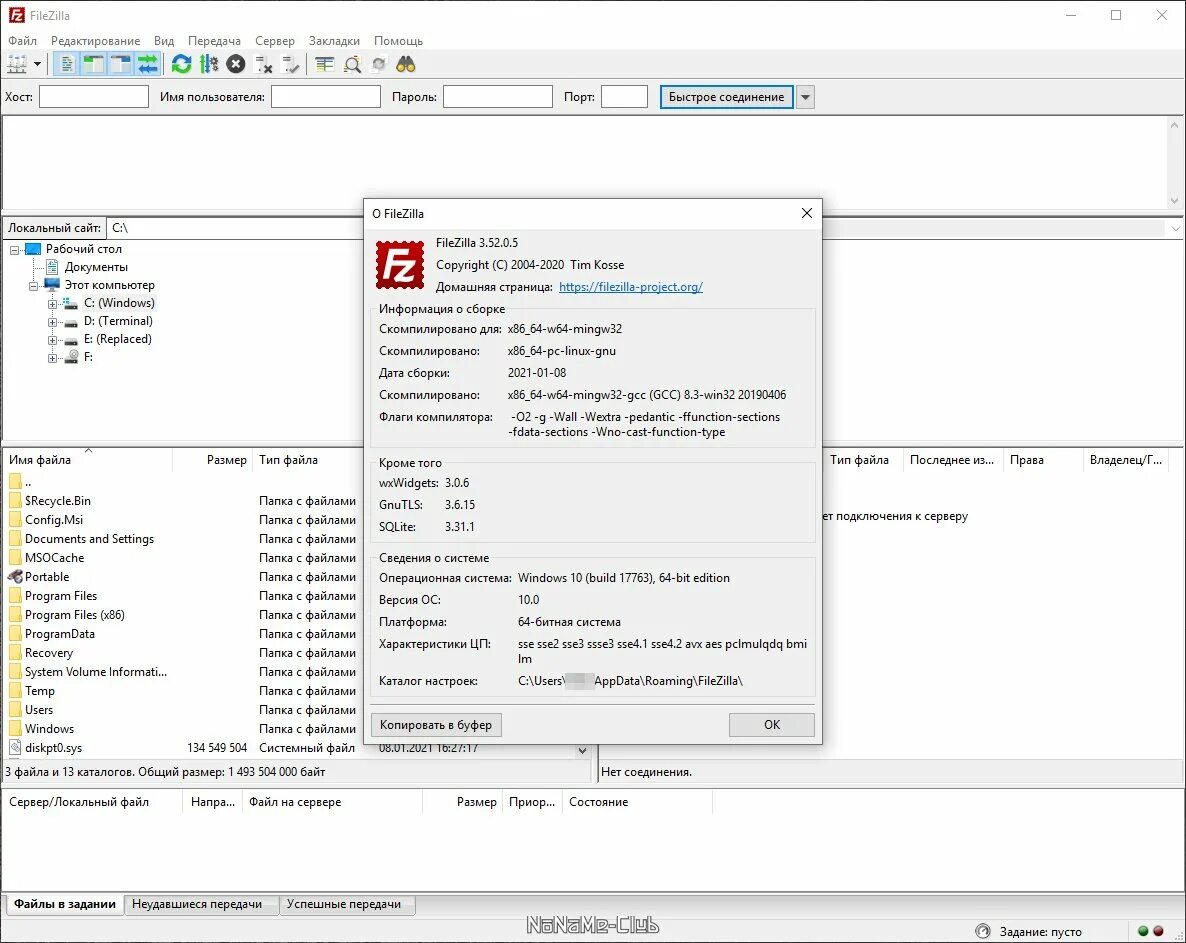Select the Recovery folder
Viewport: 1186px width, 943px height.
pyautogui.click(x=48, y=653)
